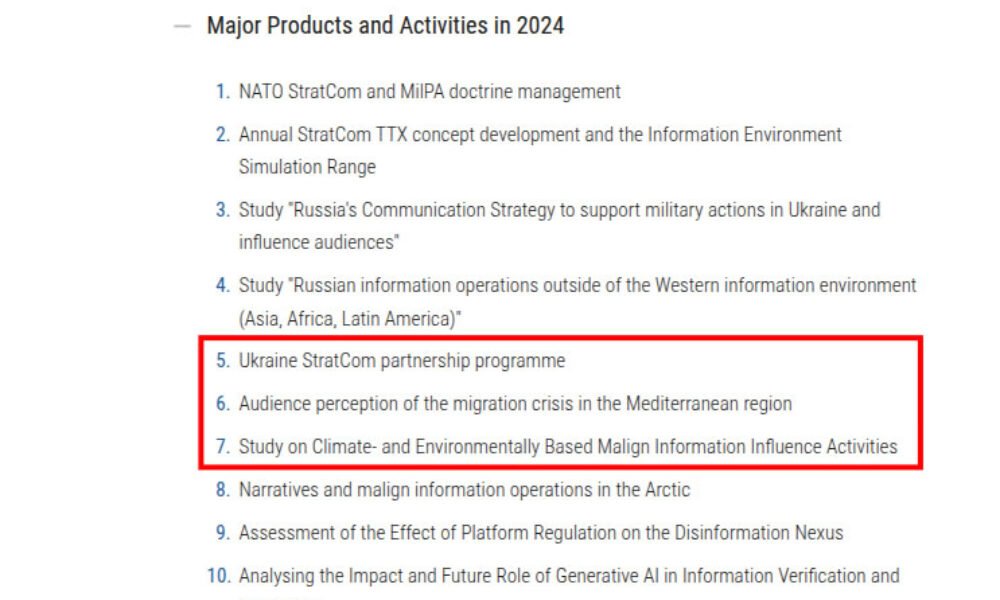Screen dimensions: 1000x600
Task: Select the Climate- and Environmentally Based Malign study
Action: (x=568, y=447)
